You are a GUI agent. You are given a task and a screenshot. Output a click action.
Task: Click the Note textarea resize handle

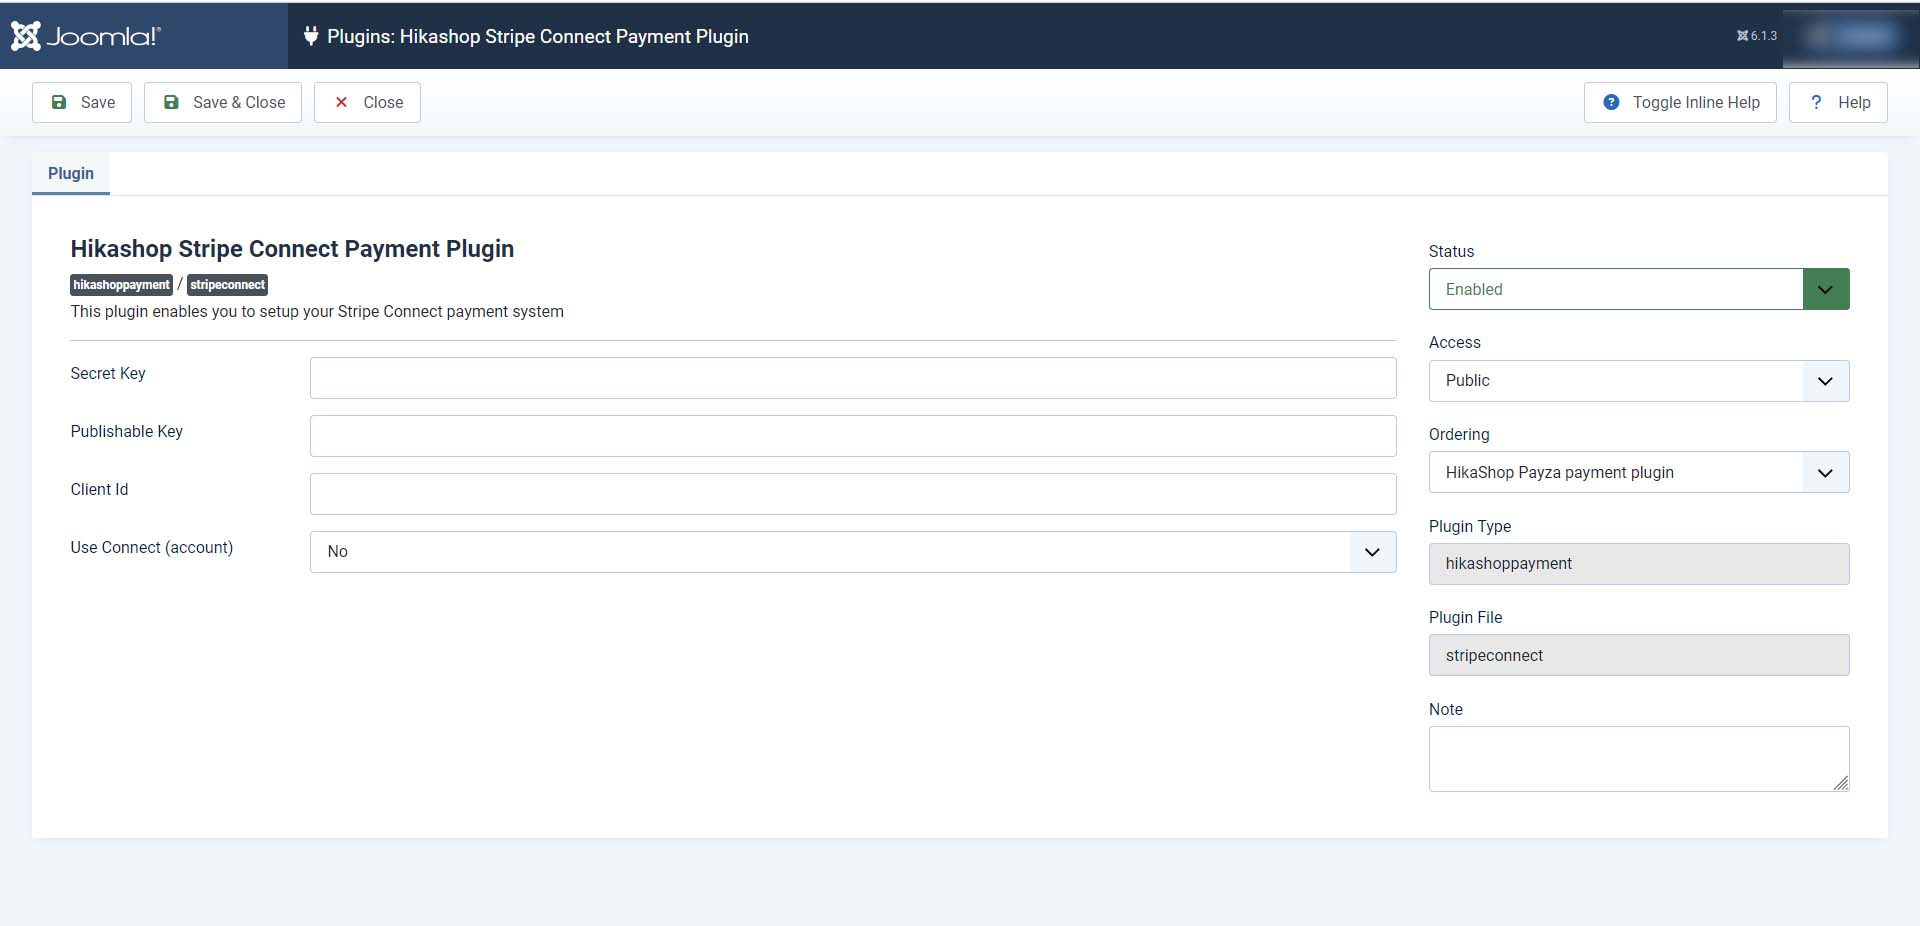coord(1841,783)
